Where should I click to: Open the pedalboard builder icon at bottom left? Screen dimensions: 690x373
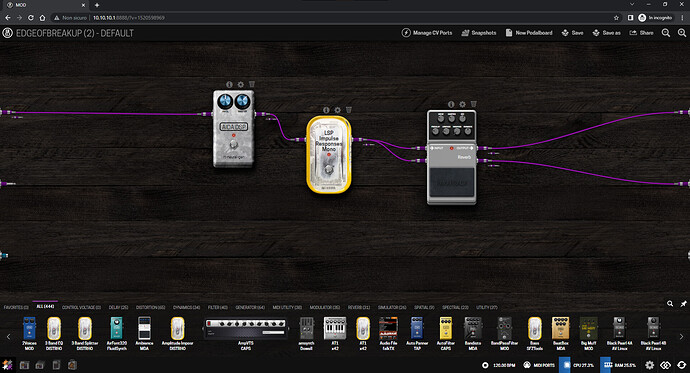[x=7, y=365]
